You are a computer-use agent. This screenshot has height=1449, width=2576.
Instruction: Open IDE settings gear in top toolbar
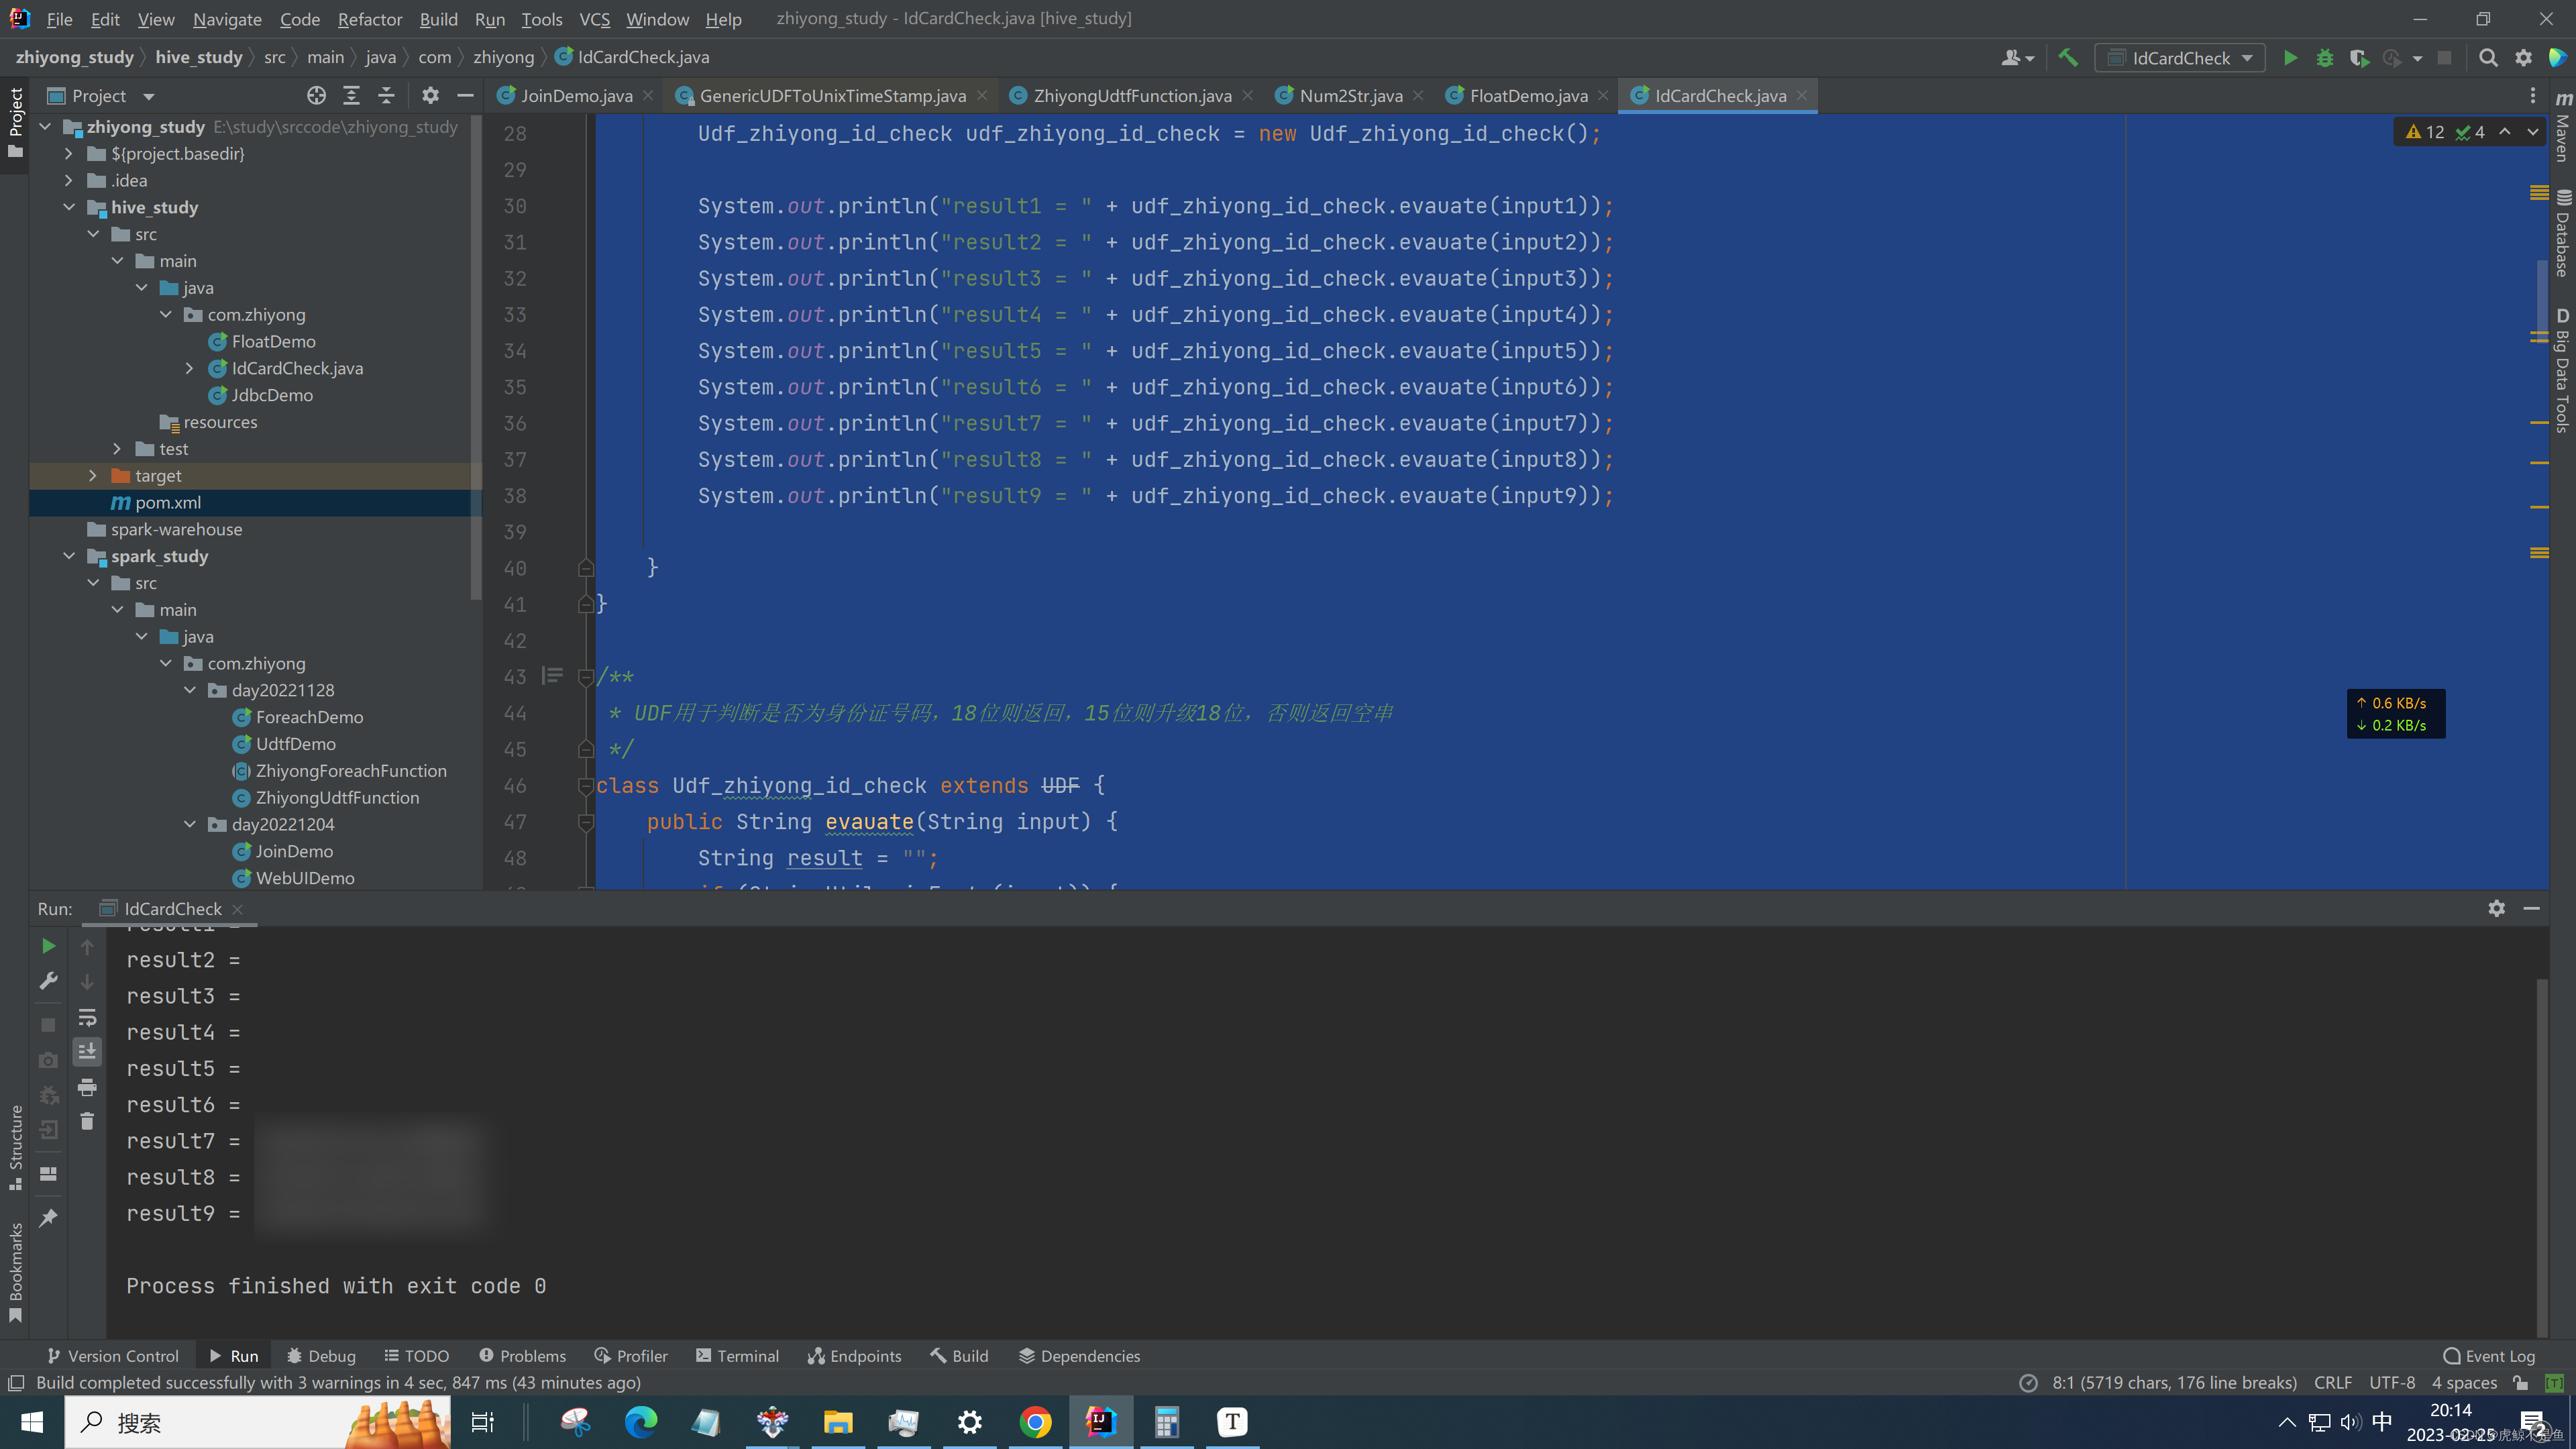click(x=2524, y=58)
